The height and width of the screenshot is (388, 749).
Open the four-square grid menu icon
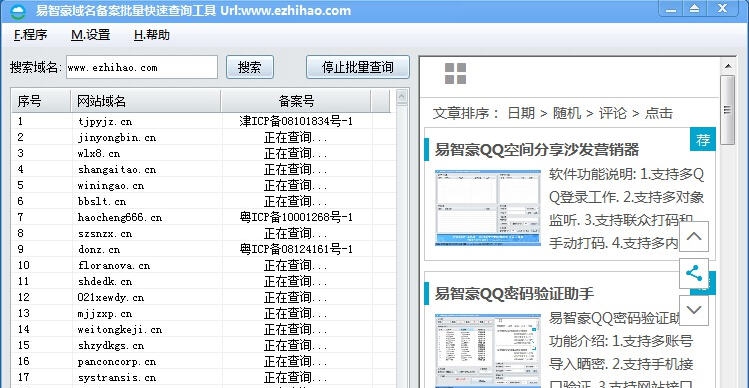coord(455,74)
